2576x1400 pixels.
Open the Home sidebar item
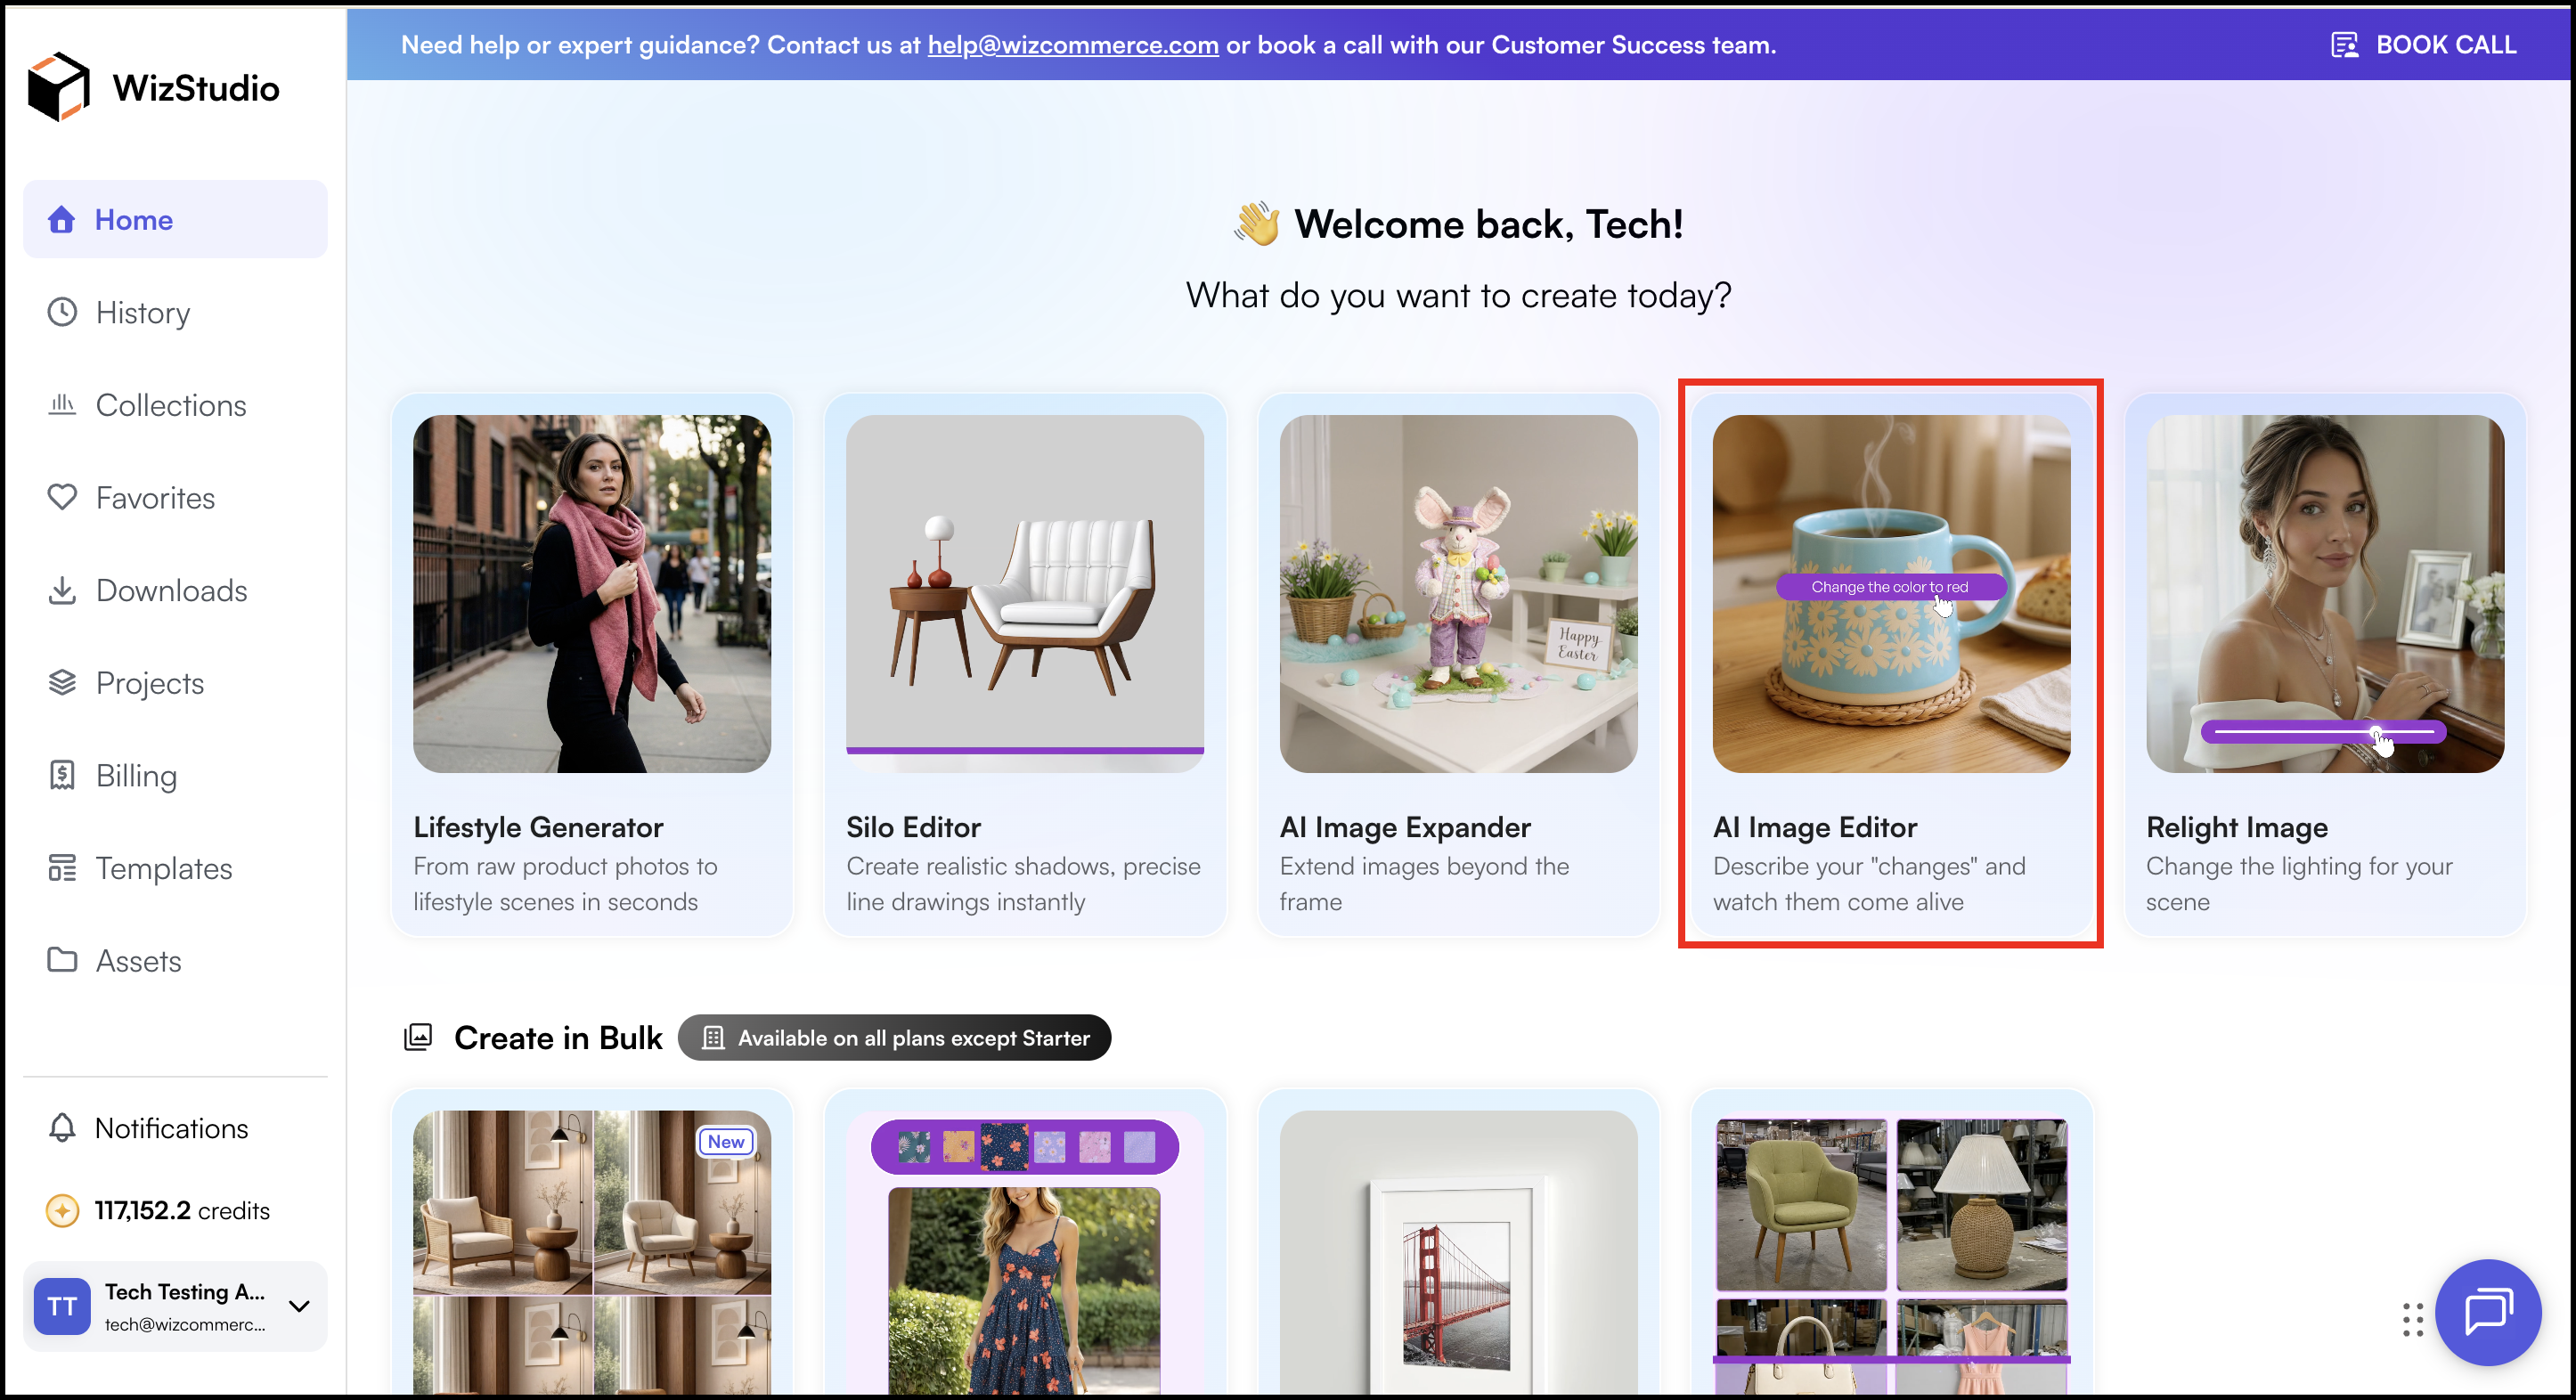pos(175,219)
